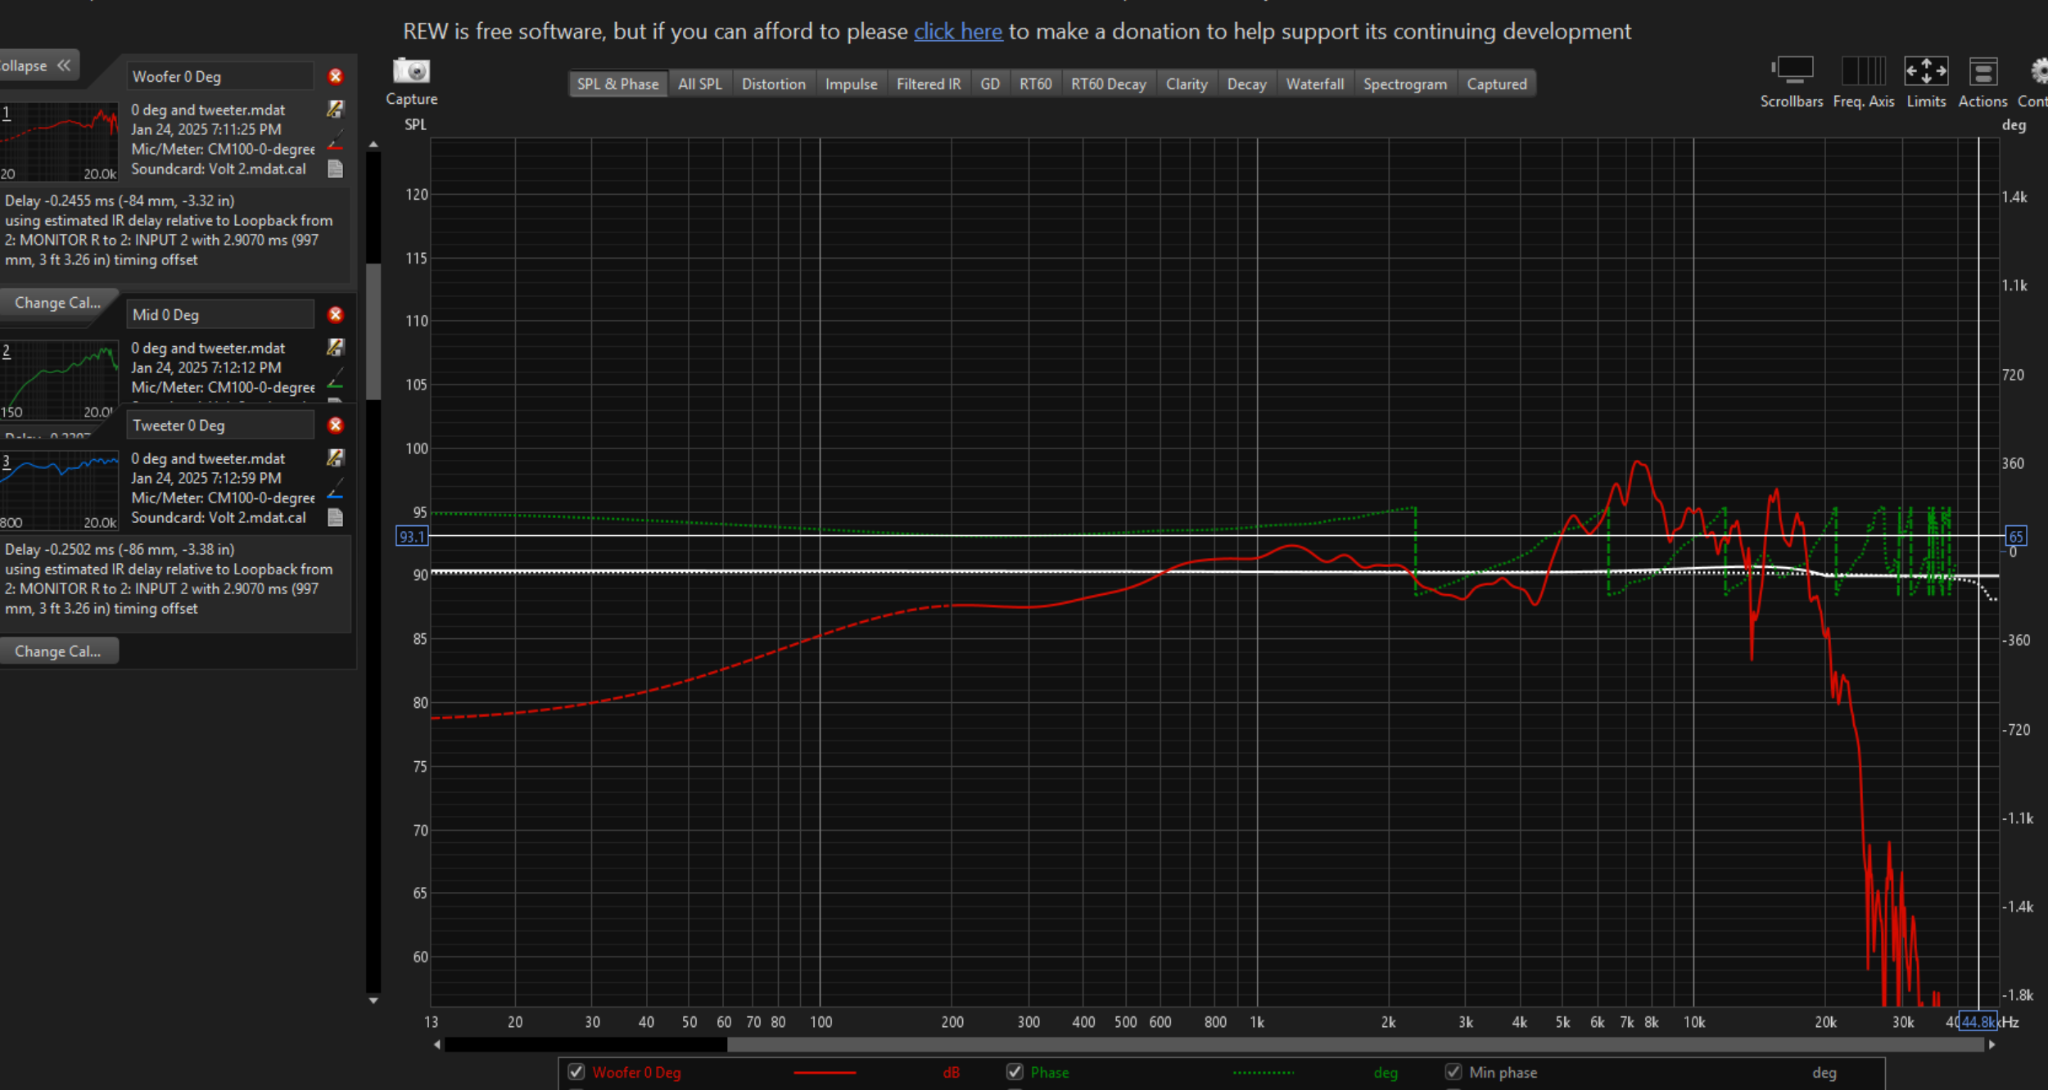Switch to the SPL & Phase tab
Image resolution: width=2048 pixels, height=1090 pixels.
click(618, 84)
